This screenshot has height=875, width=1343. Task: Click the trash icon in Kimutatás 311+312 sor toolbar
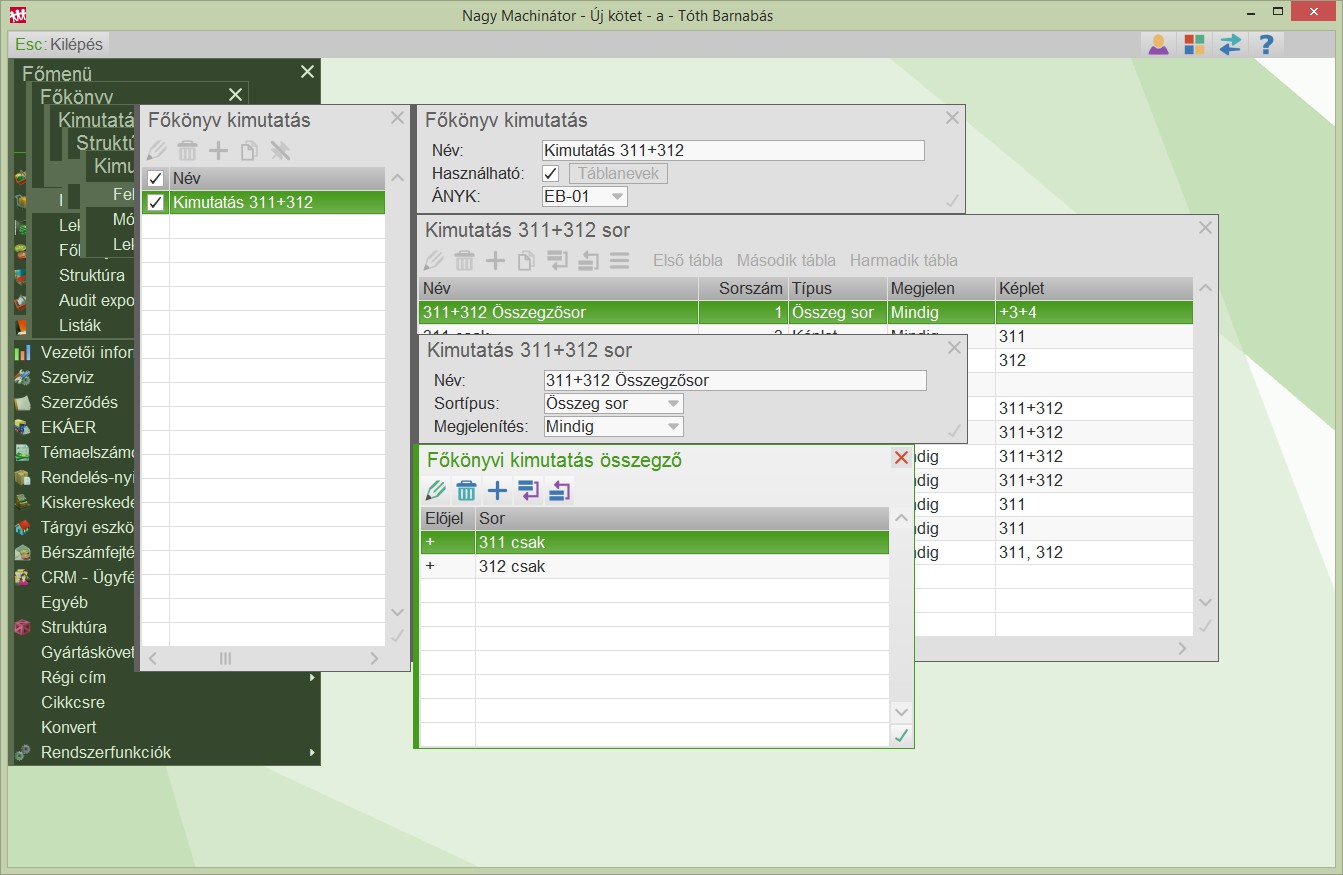pyautogui.click(x=464, y=261)
